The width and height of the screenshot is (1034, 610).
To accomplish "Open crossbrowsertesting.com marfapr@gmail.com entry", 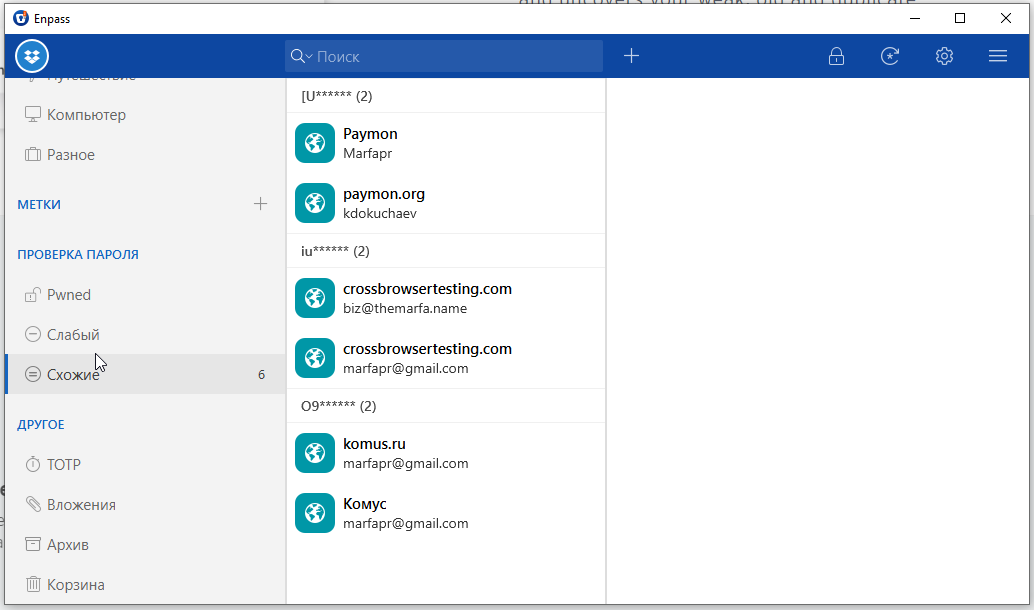I will pyautogui.click(x=446, y=358).
